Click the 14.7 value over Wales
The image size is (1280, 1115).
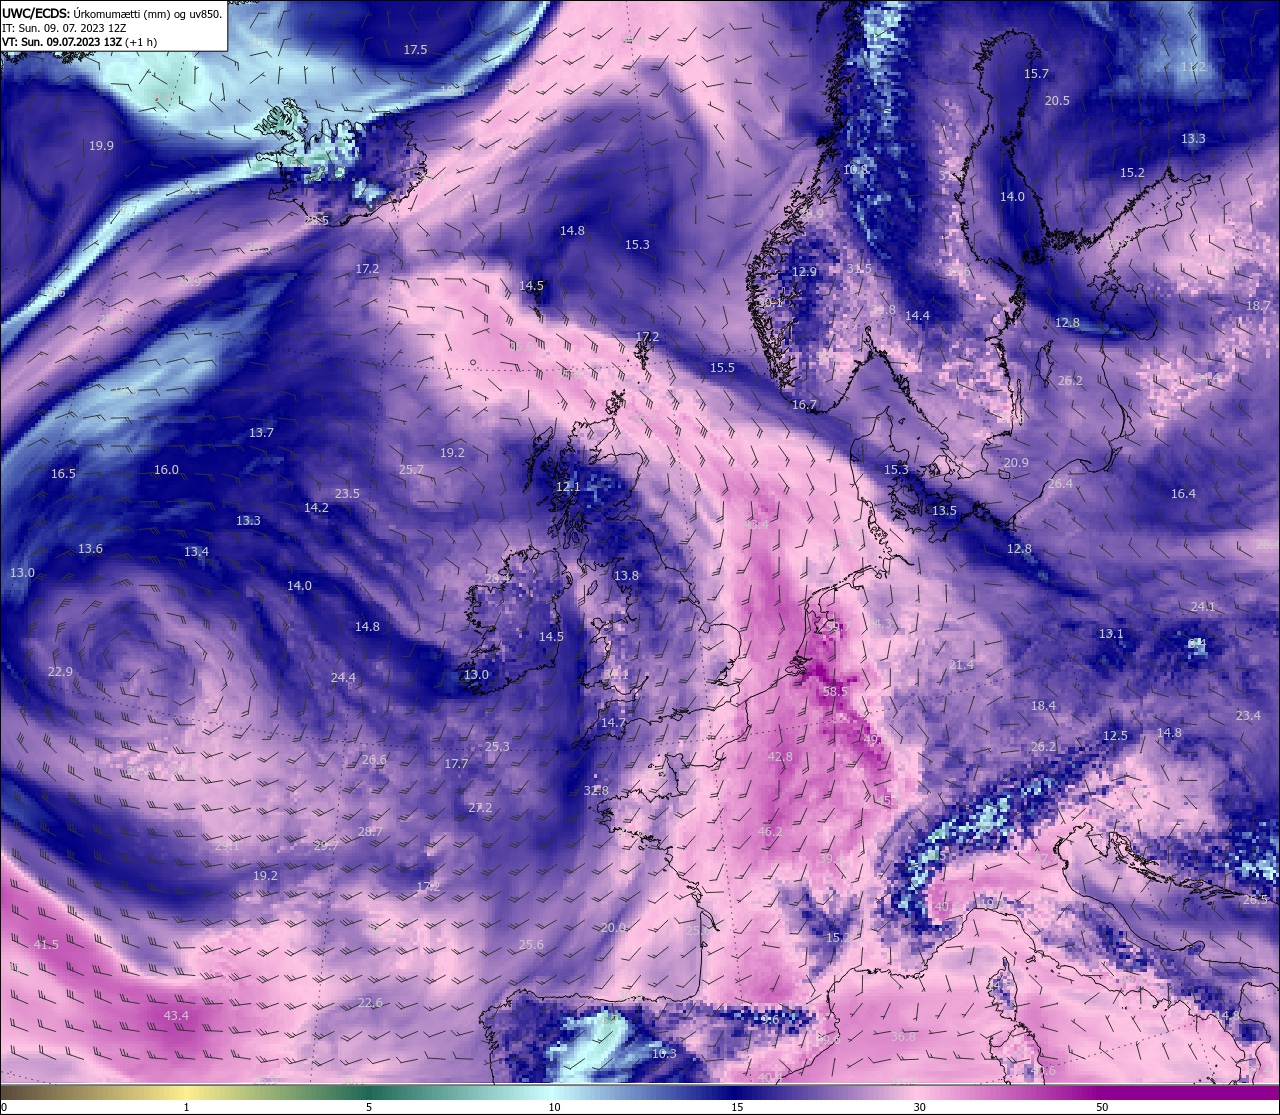[x=613, y=723]
